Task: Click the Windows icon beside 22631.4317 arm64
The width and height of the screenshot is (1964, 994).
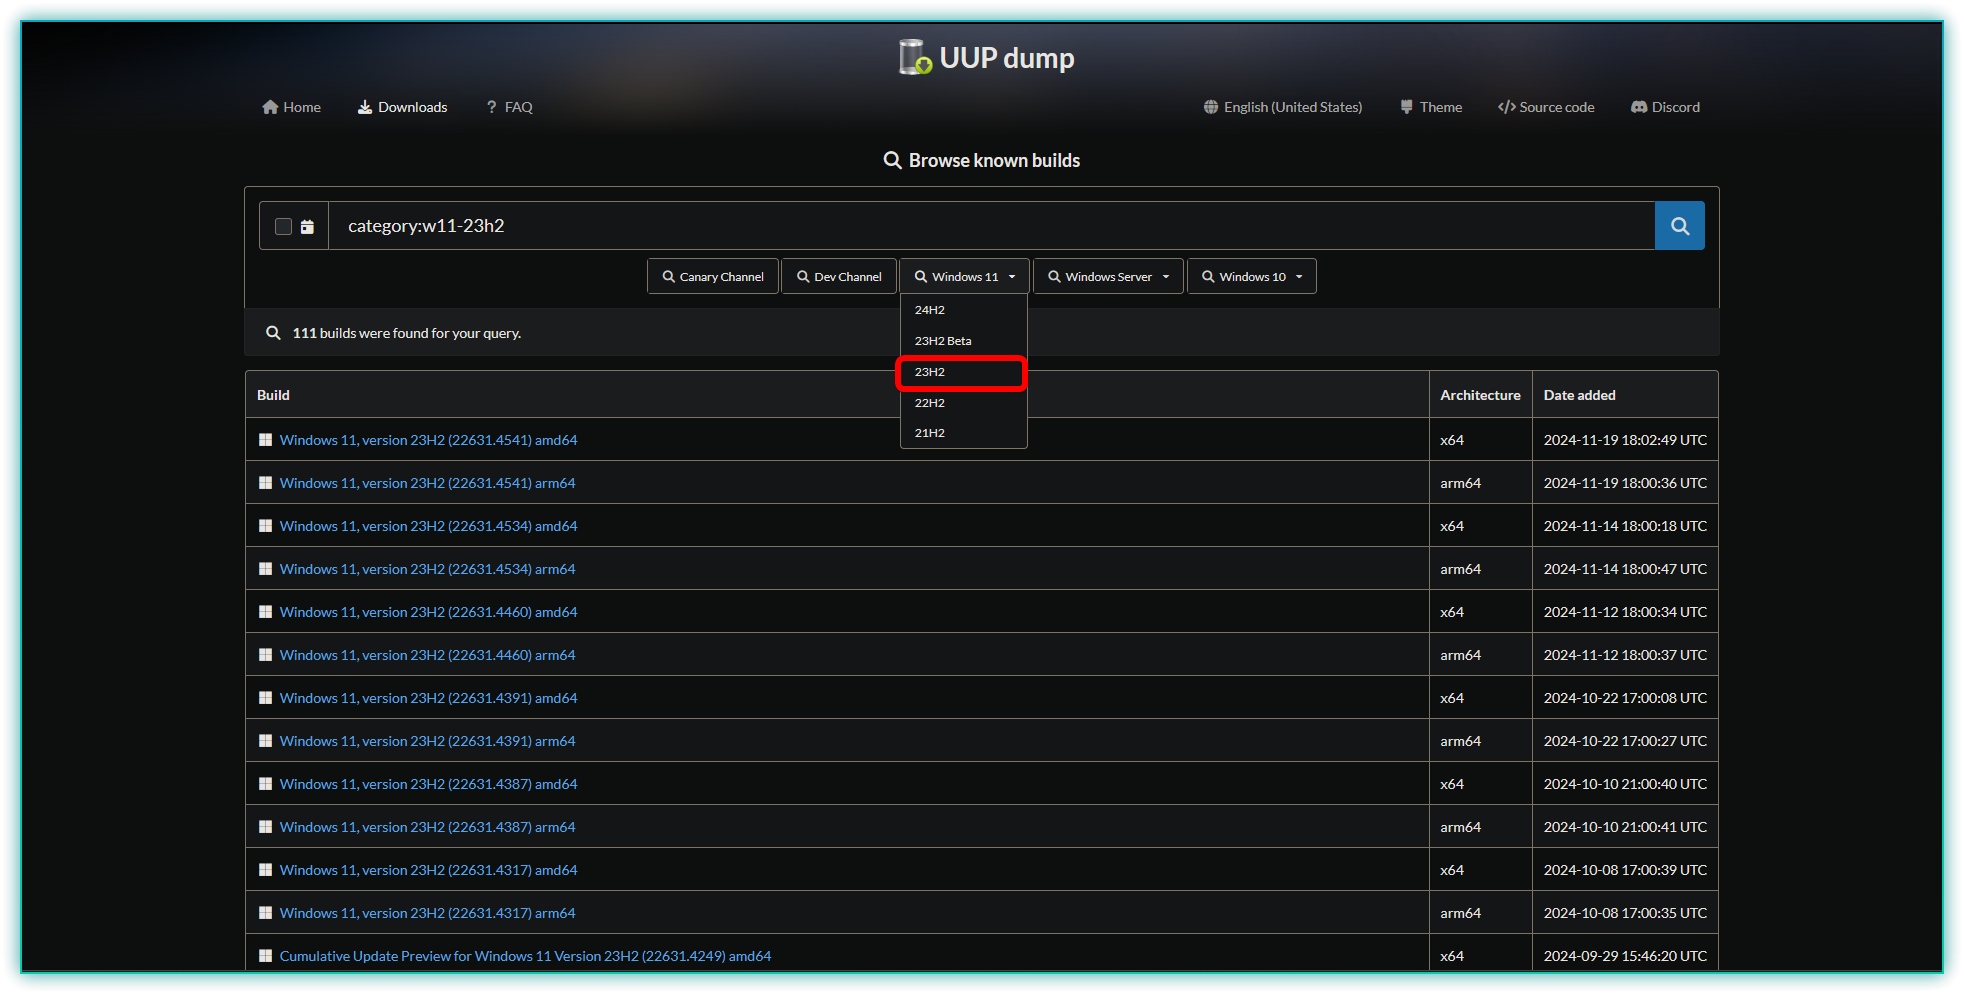Action: tap(265, 913)
